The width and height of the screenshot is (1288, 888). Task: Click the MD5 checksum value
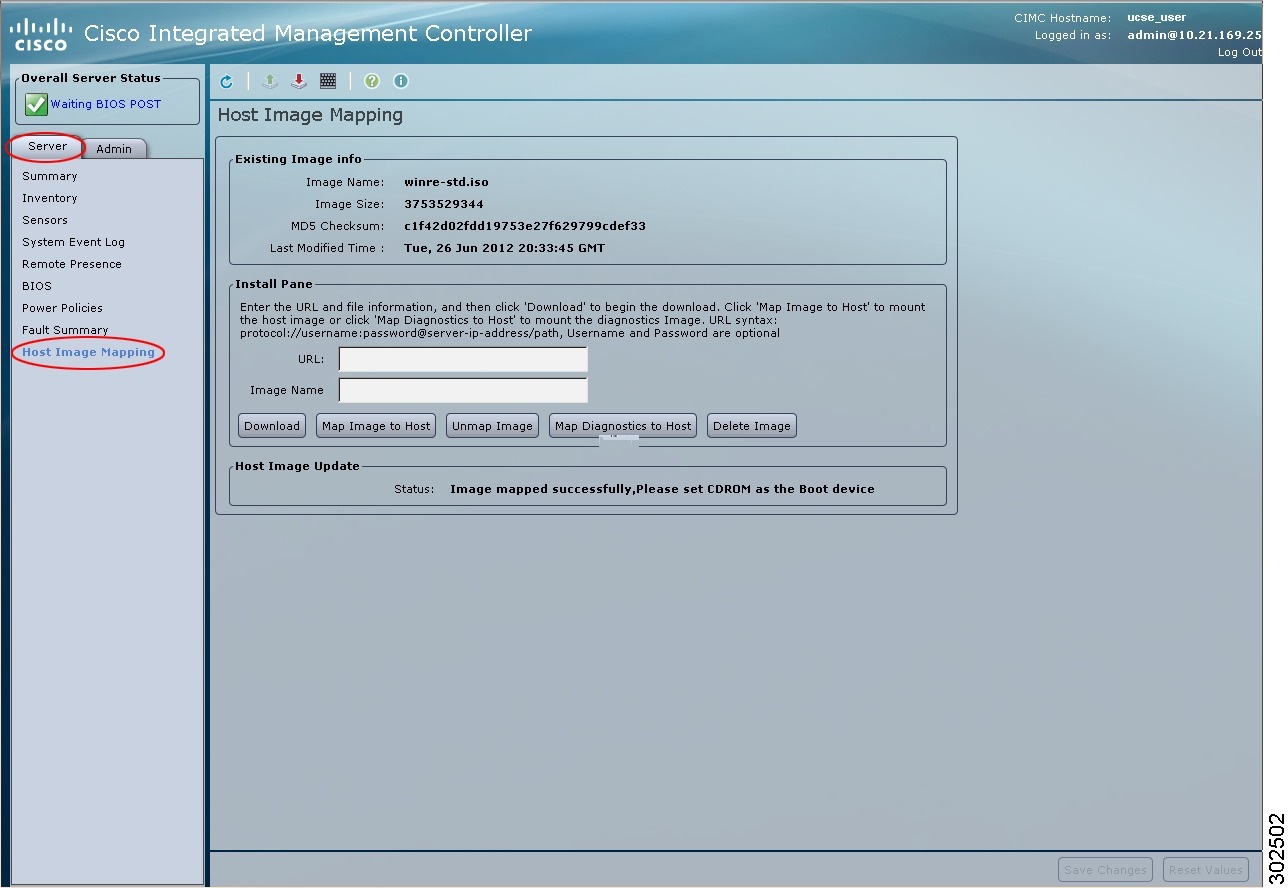[x=525, y=226]
